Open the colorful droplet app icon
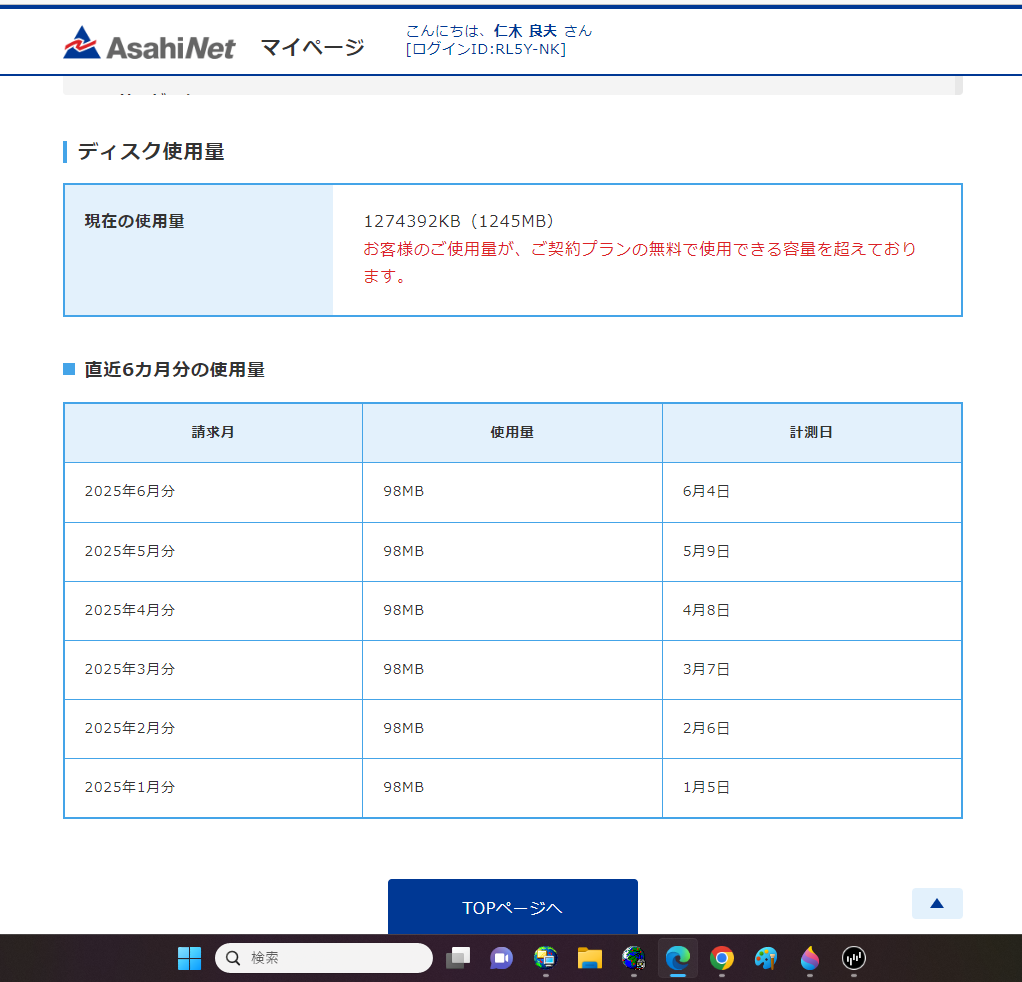 pyautogui.click(x=809, y=958)
